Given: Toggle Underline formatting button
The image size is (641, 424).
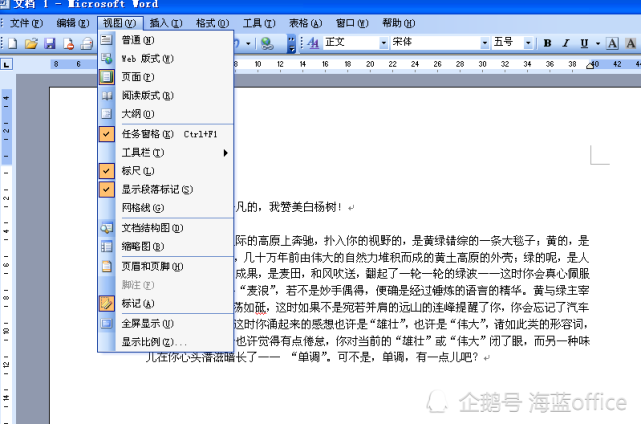Looking at the screenshot, I should point(584,43).
